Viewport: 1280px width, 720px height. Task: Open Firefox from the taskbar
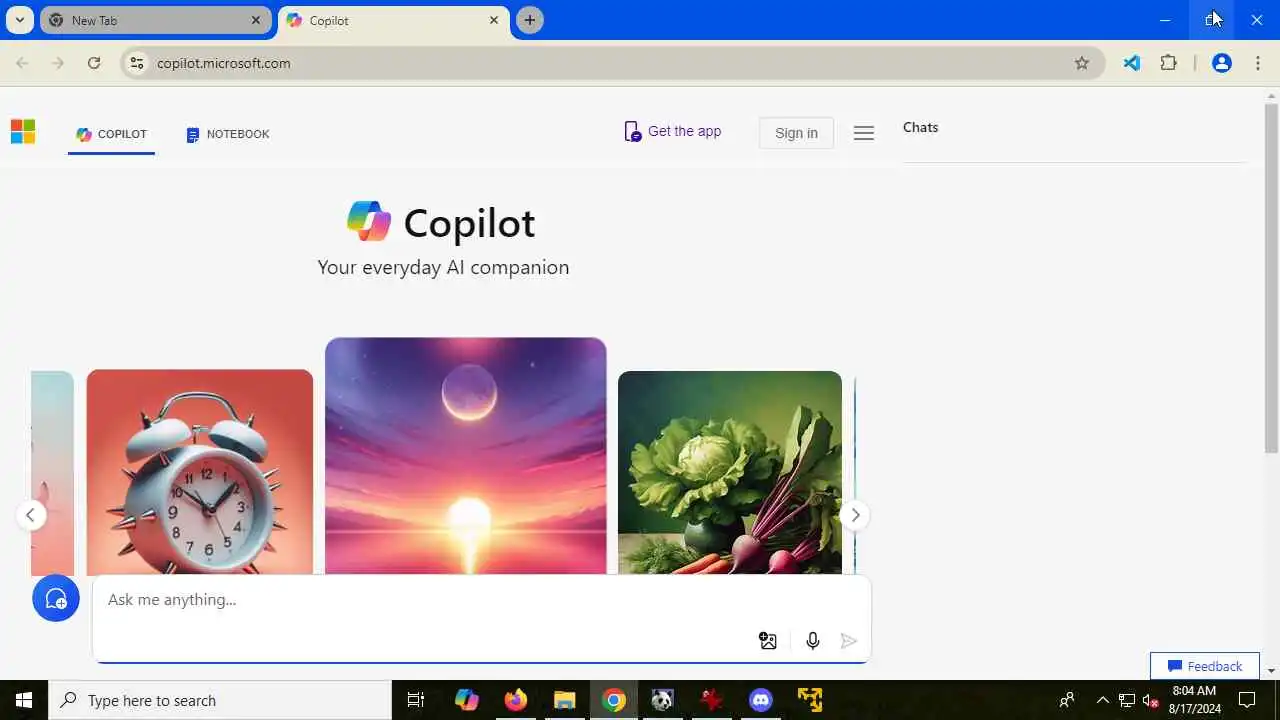(515, 700)
